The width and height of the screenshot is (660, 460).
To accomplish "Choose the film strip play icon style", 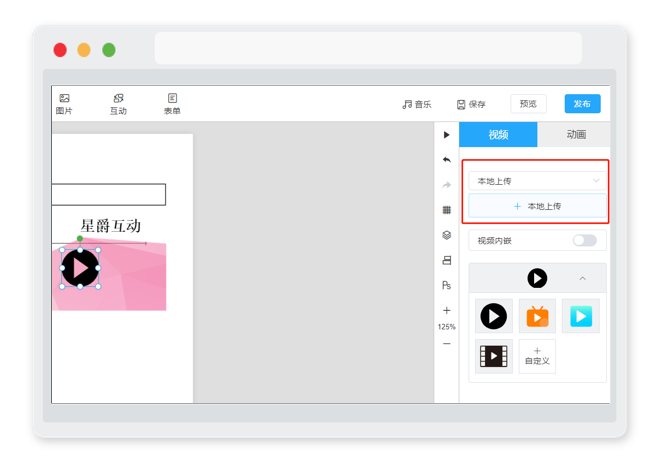I will click(494, 356).
